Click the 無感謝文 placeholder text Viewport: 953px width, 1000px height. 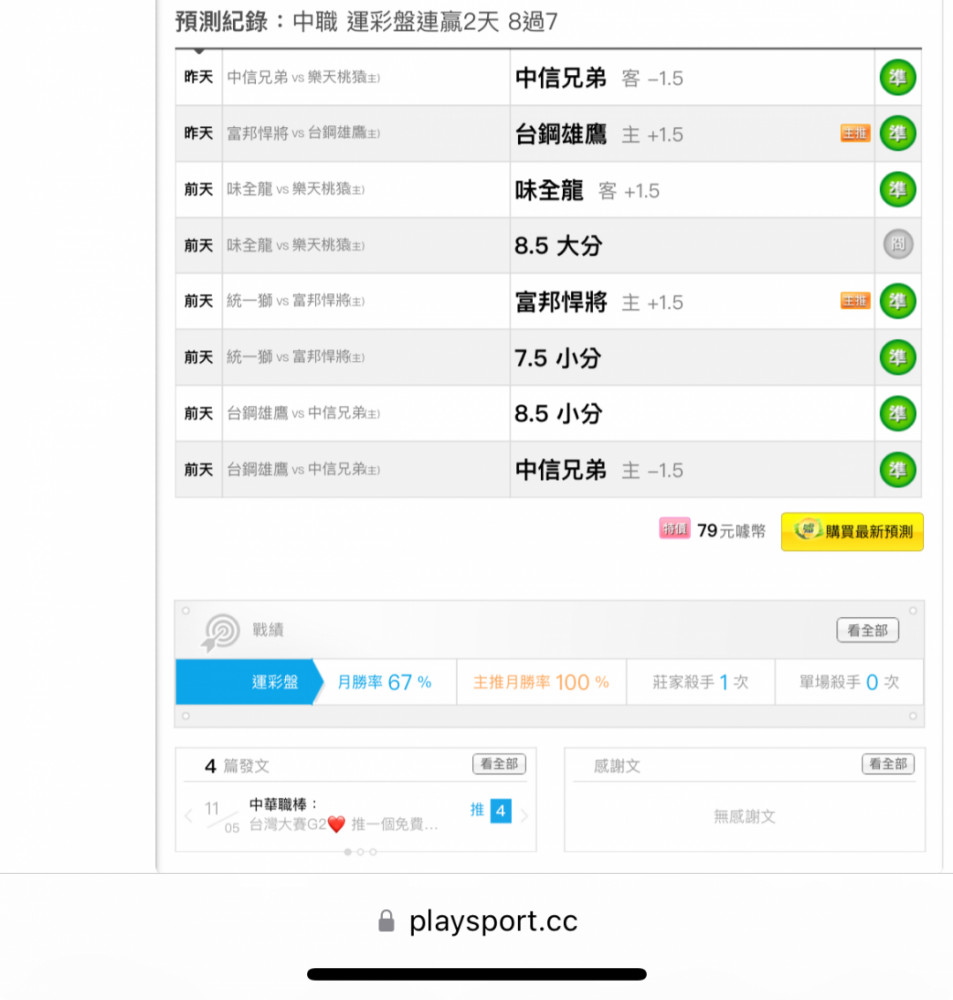point(744,816)
